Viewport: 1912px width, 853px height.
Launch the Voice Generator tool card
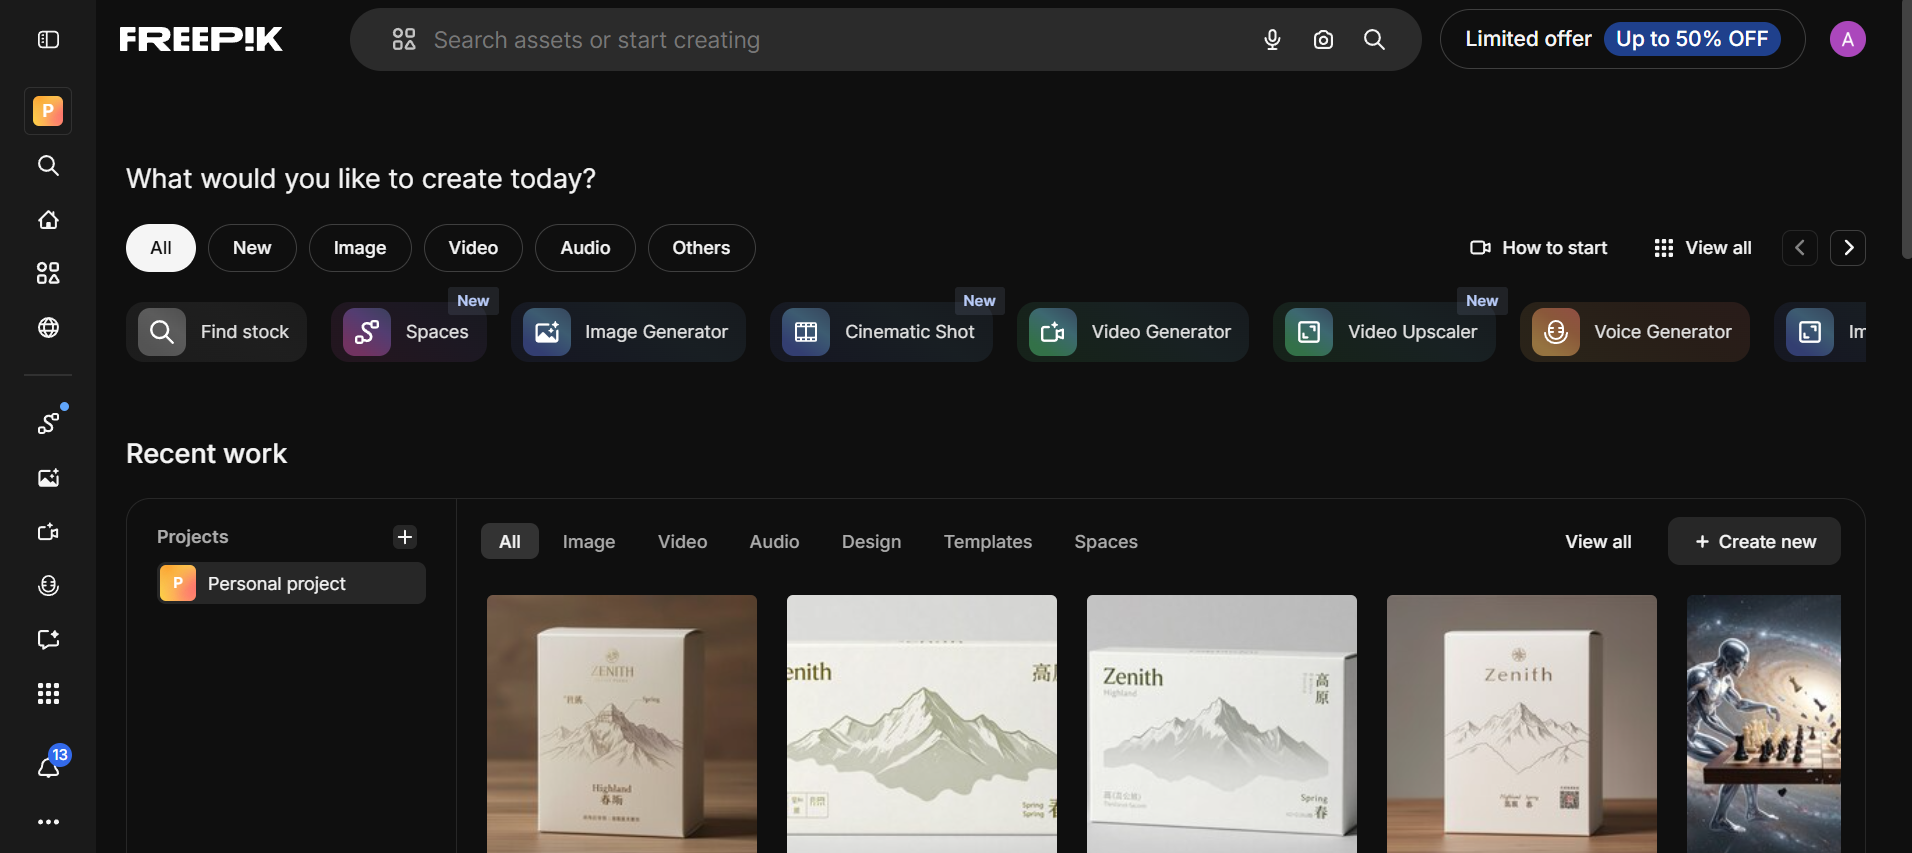1635,332
